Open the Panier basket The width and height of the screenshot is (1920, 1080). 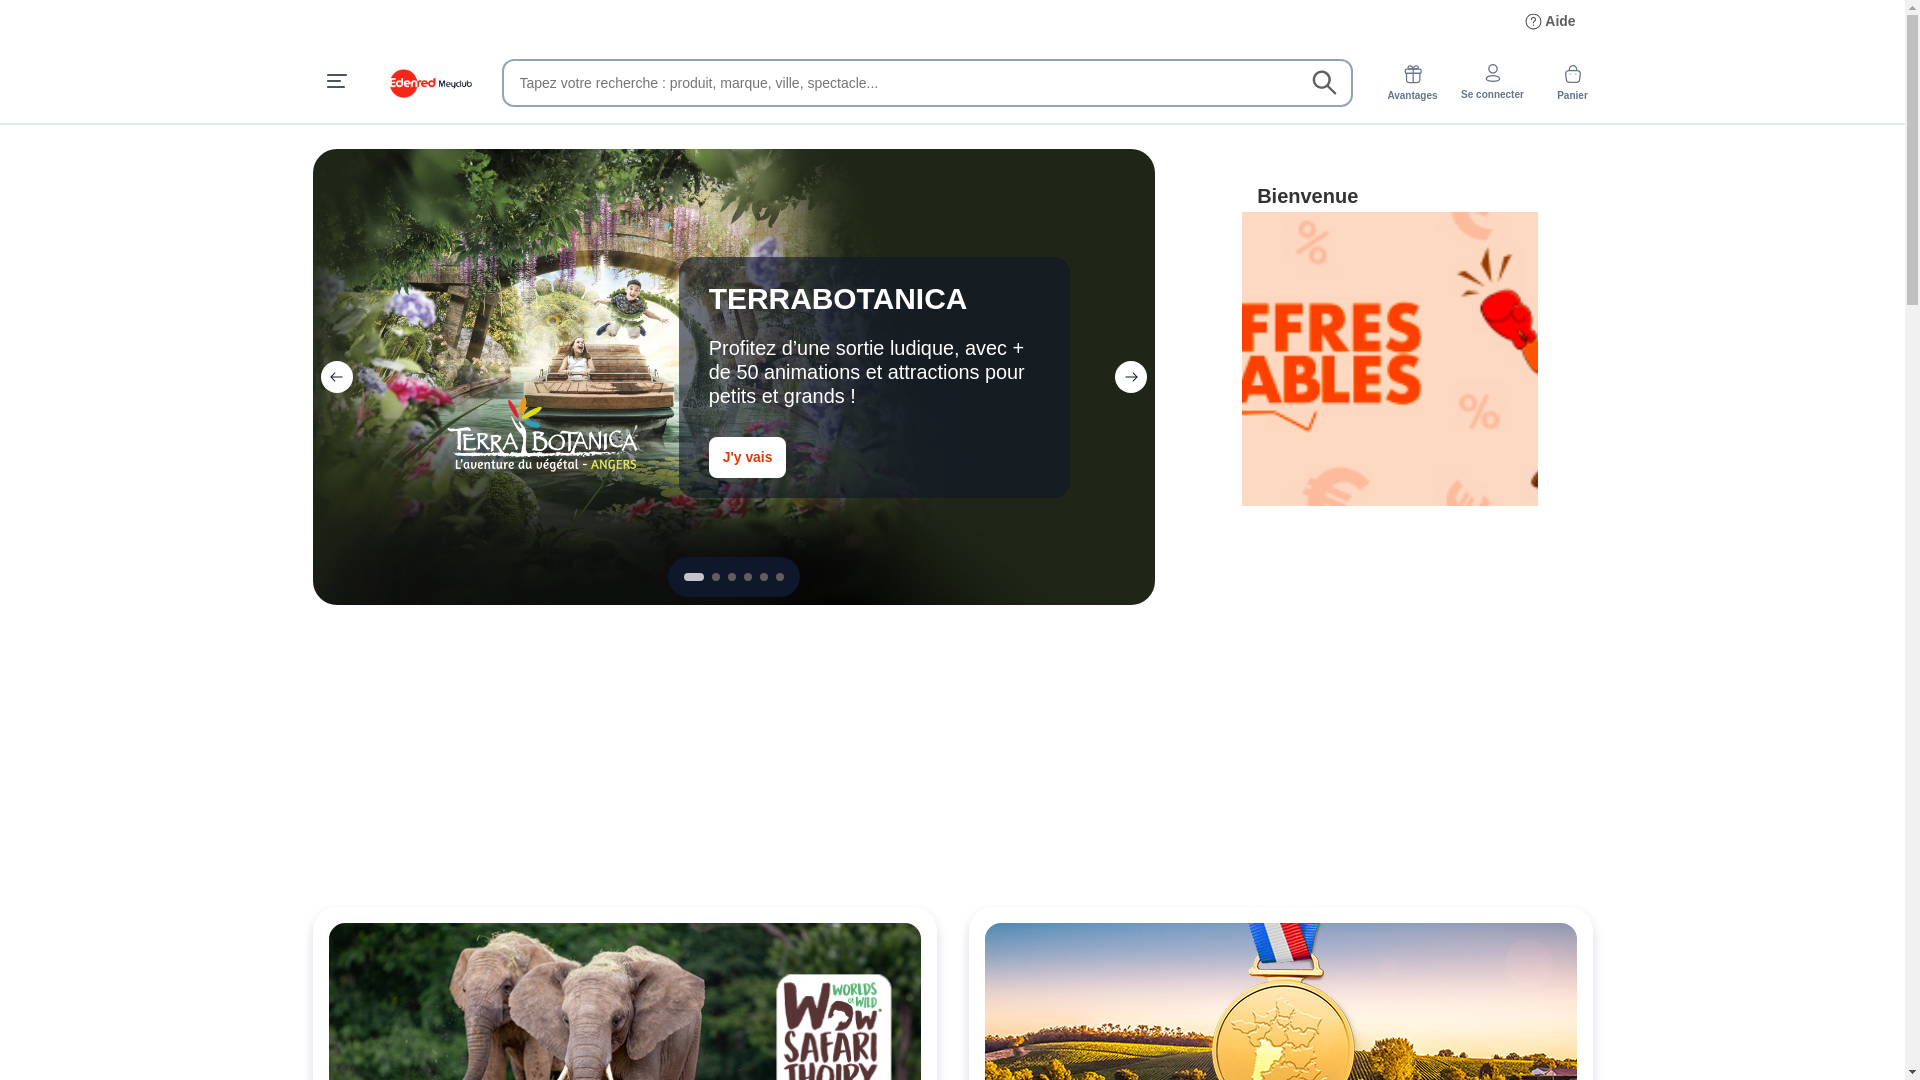coord(1572,83)
